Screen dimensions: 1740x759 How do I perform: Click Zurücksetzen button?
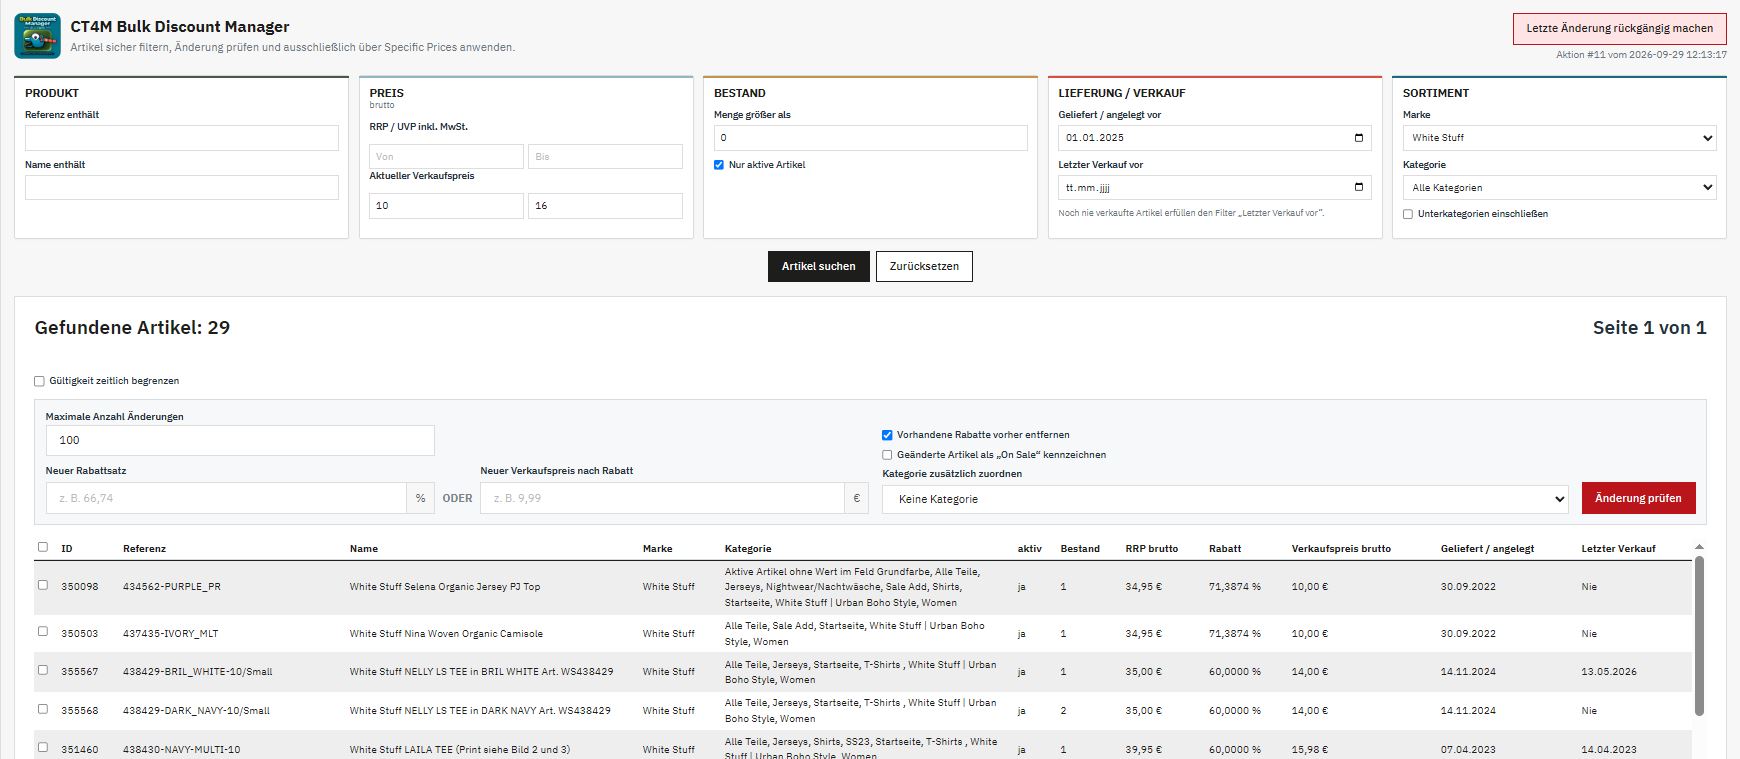924,266
